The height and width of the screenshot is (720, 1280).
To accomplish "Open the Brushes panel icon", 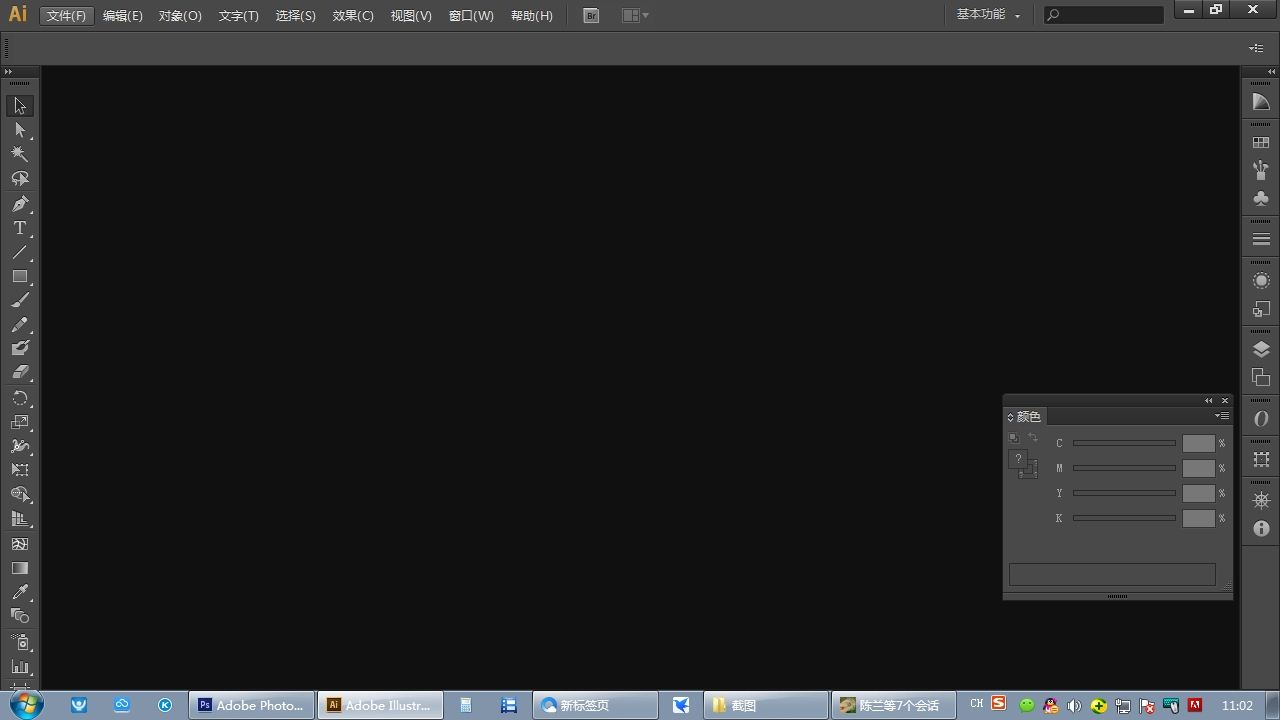I will point(1261,170).
